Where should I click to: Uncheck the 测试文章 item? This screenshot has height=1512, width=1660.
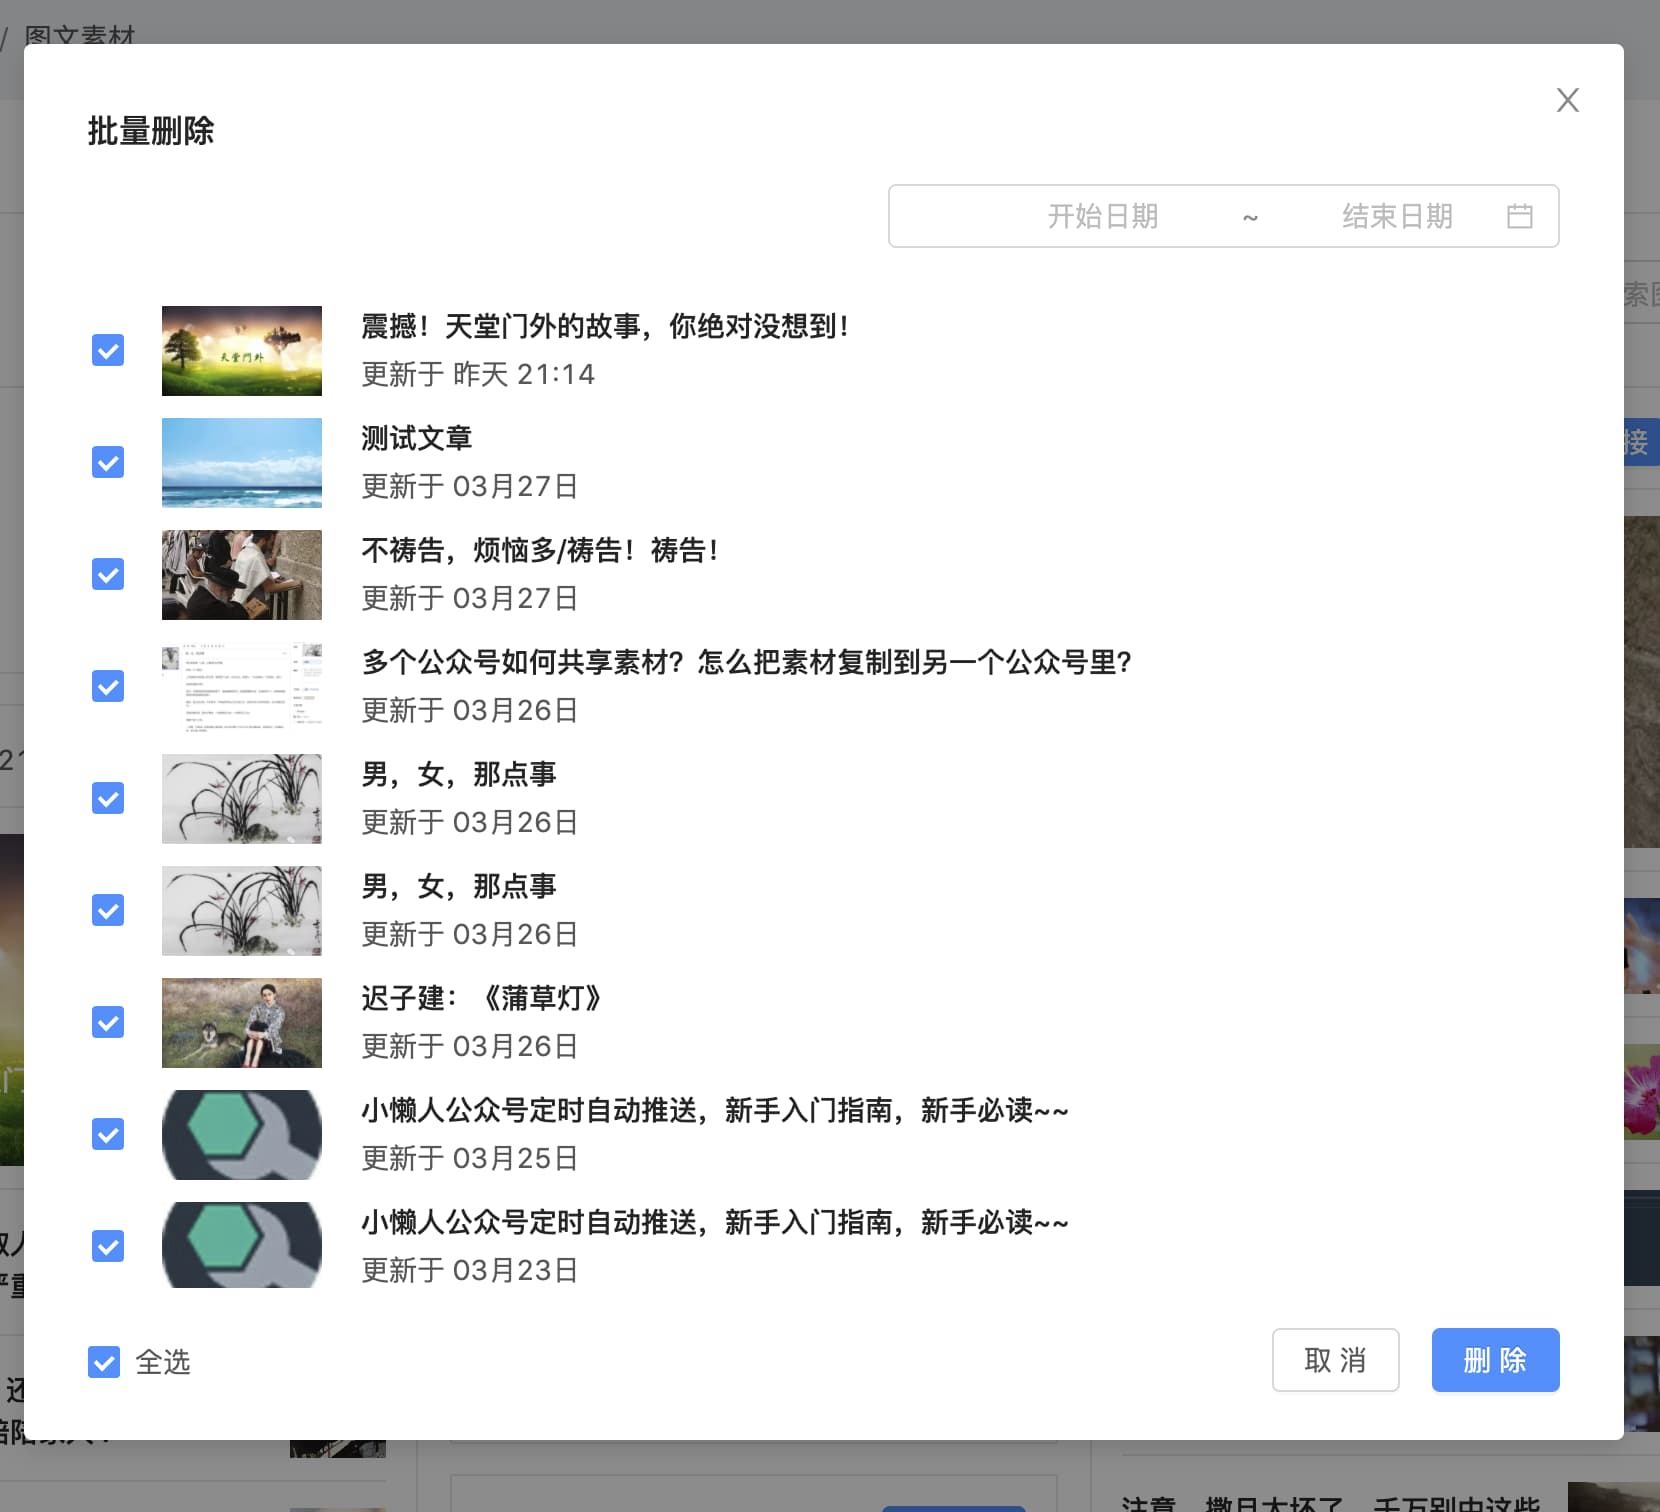(x=107, y=463)
